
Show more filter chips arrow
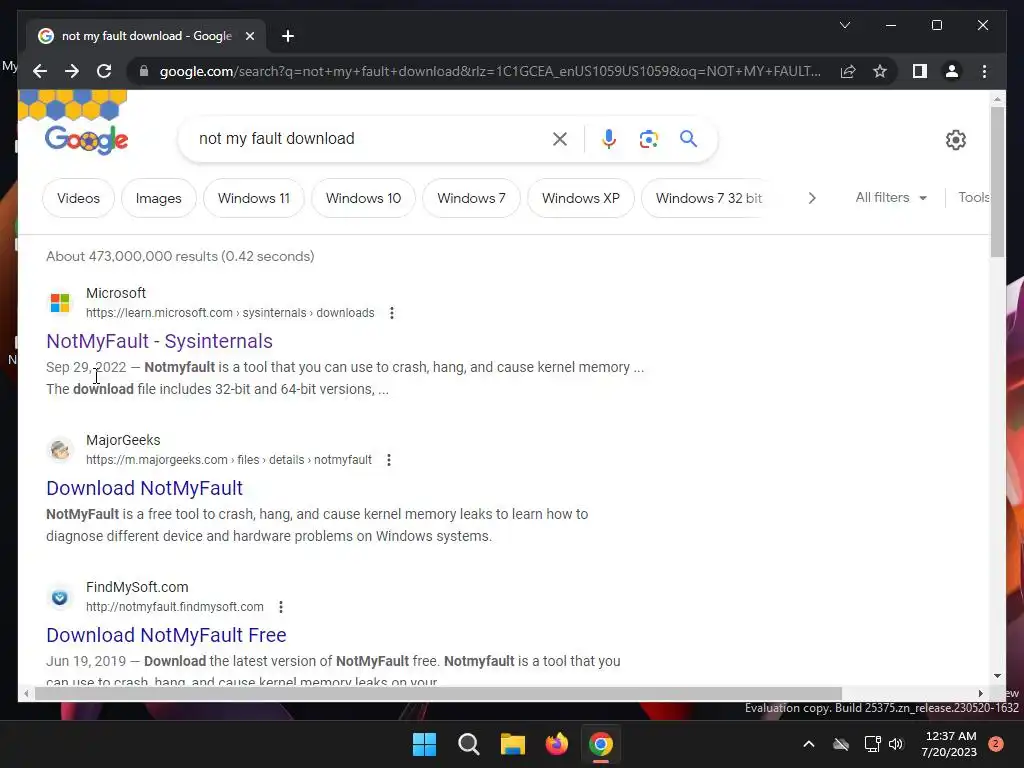coord(812,198)
